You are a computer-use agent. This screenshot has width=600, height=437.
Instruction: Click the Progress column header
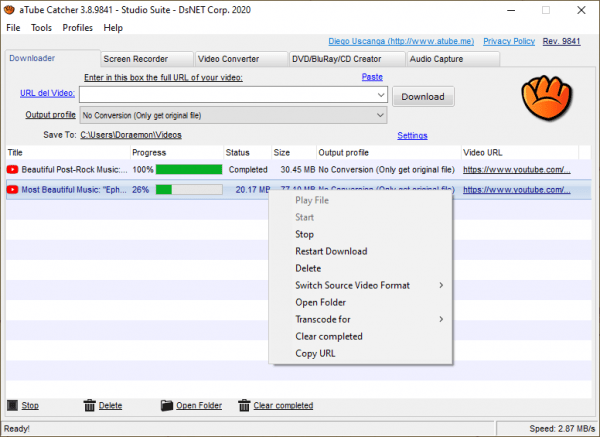177,153
